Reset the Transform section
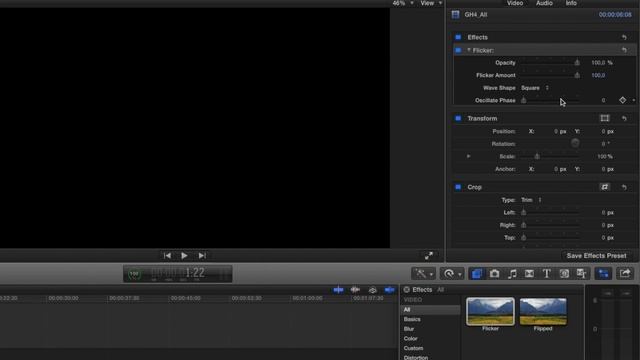The image size is (640, 360). point(624,118)
